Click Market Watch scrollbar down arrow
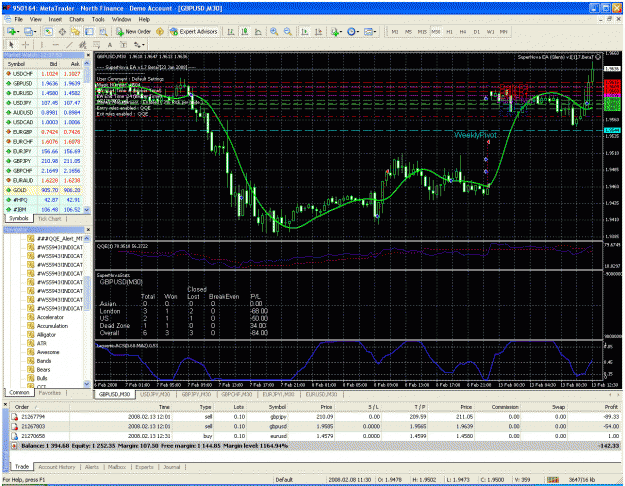 coord(87,210)
